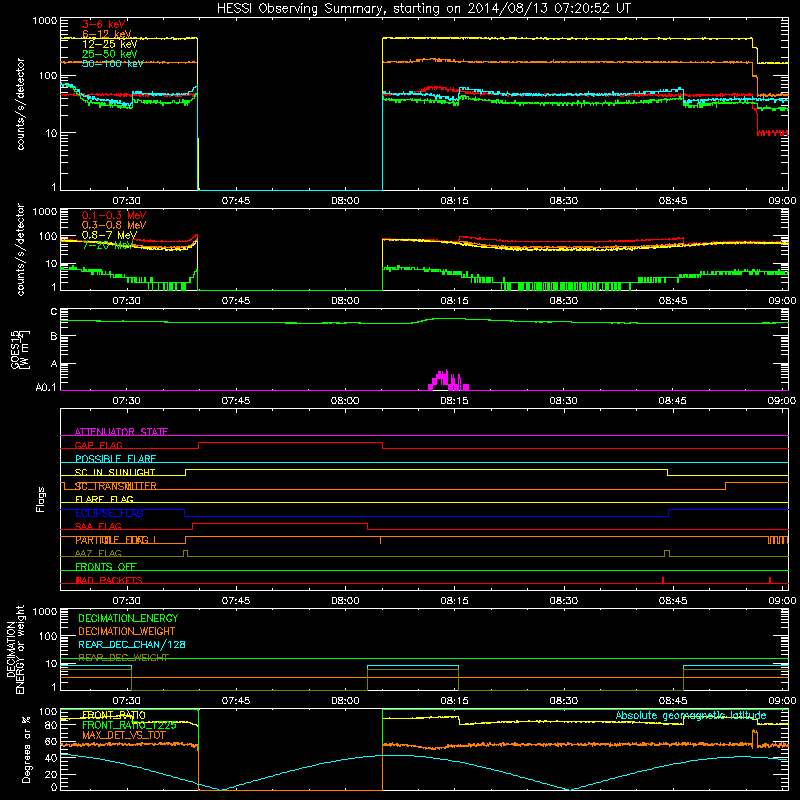Click the red BAD_PACKETS label
Image resolution: width=800 pixels, height=800 pixels.
point(109,580)
